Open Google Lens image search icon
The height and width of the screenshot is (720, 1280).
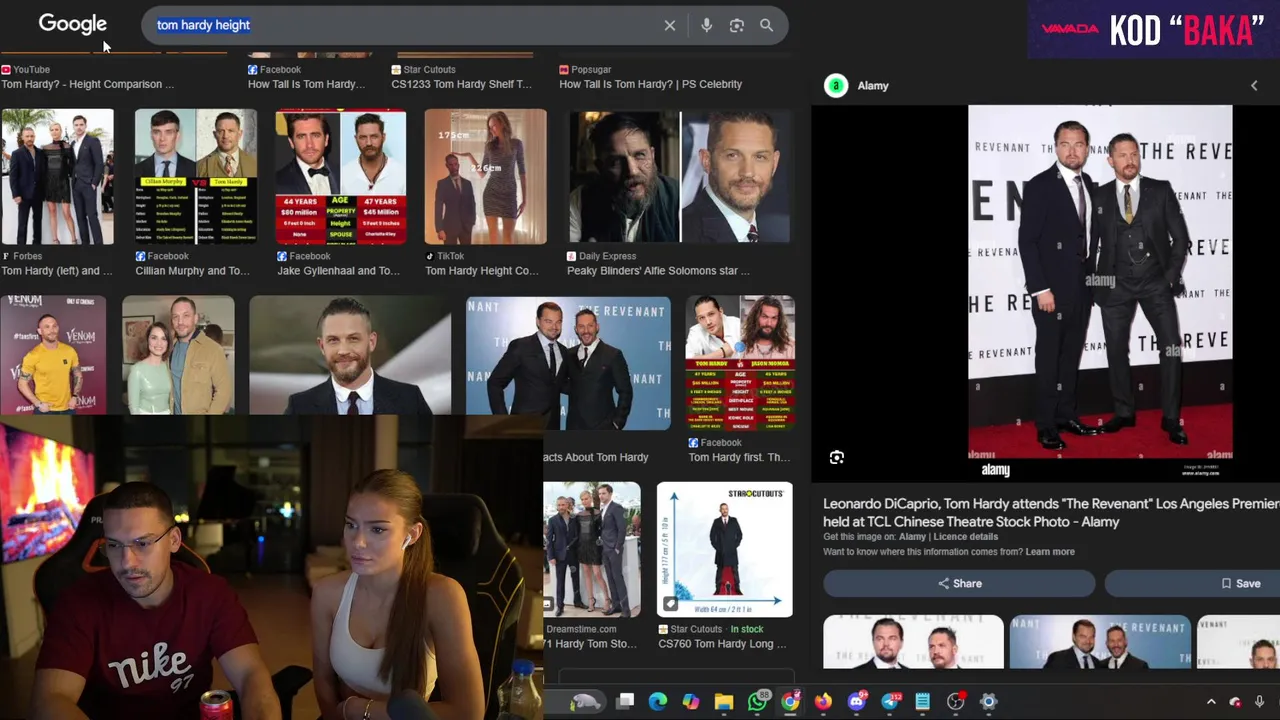coord(737,25)
